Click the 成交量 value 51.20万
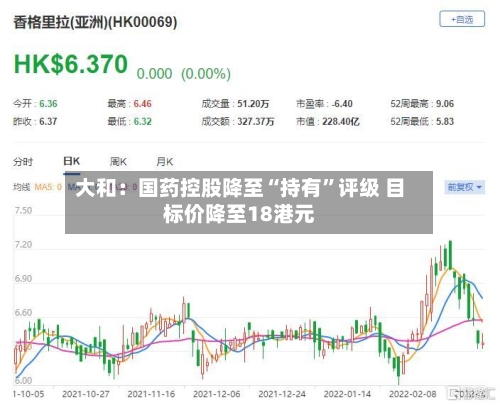 coord(253,104)
